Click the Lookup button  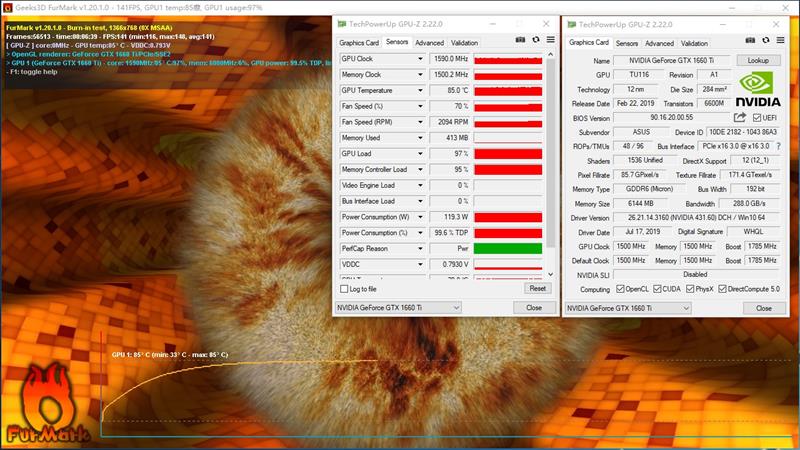pos(758,60)
